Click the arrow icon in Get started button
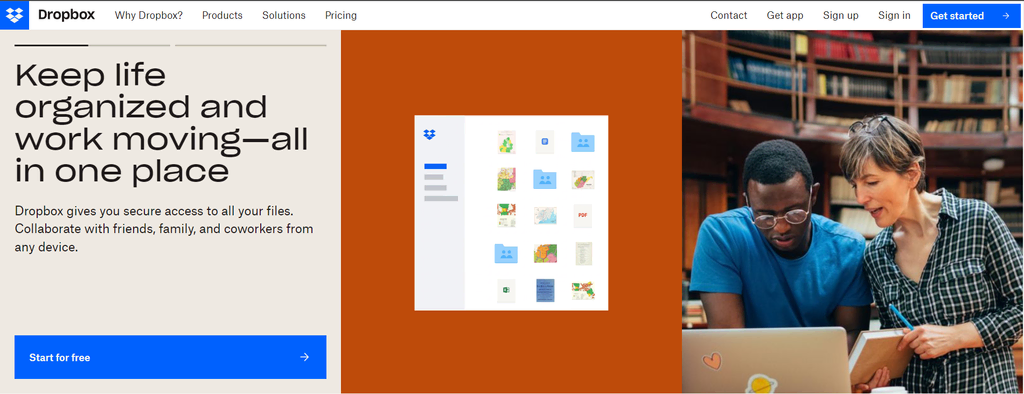 (x=1006, y=16)
